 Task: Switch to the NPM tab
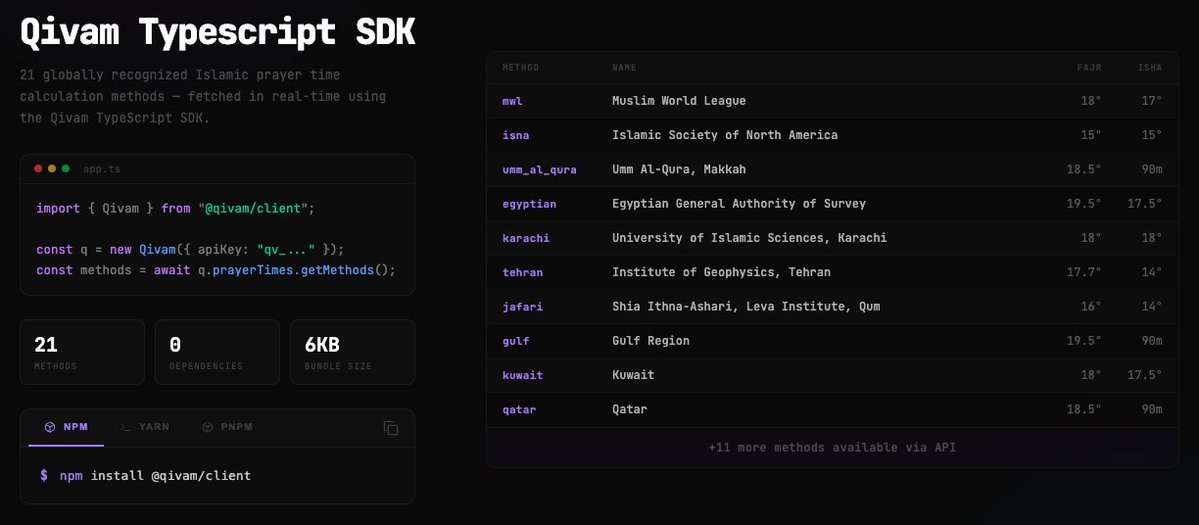tap(67, 428)
